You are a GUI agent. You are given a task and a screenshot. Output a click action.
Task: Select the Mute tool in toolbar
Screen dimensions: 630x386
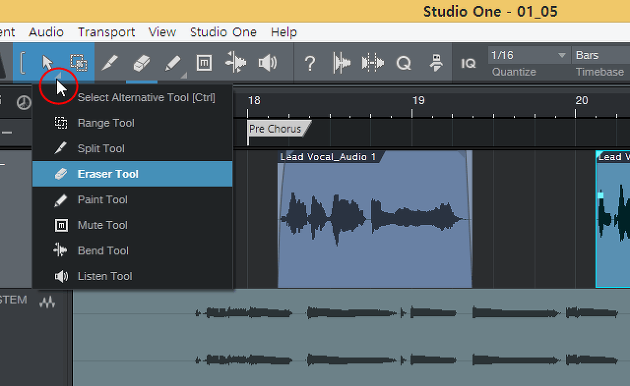[x=204, y=63]
